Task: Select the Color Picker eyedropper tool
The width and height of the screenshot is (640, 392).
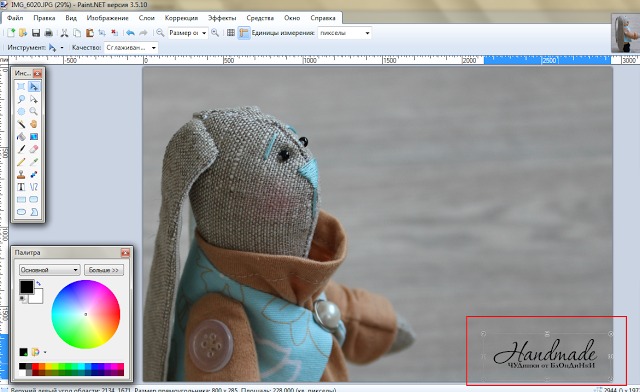Action: pyautogui.click(x=34, y=162)
